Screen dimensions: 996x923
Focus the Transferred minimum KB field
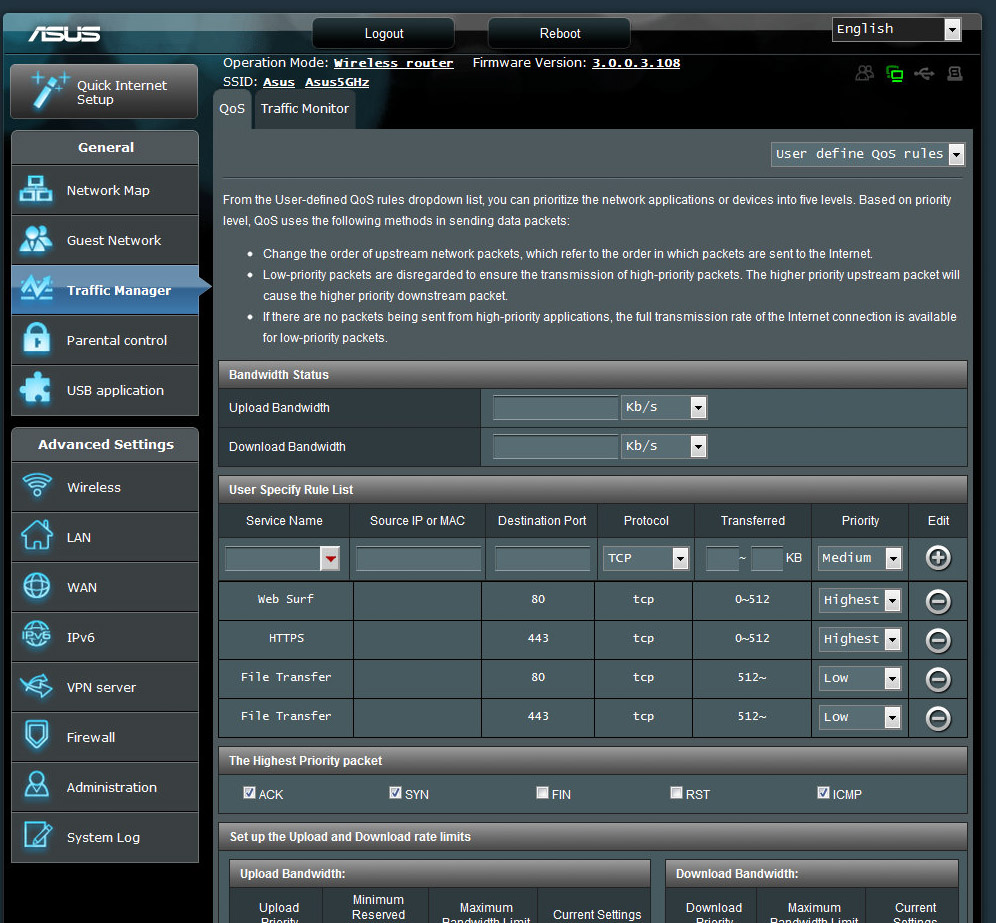(x=722, y=559)
